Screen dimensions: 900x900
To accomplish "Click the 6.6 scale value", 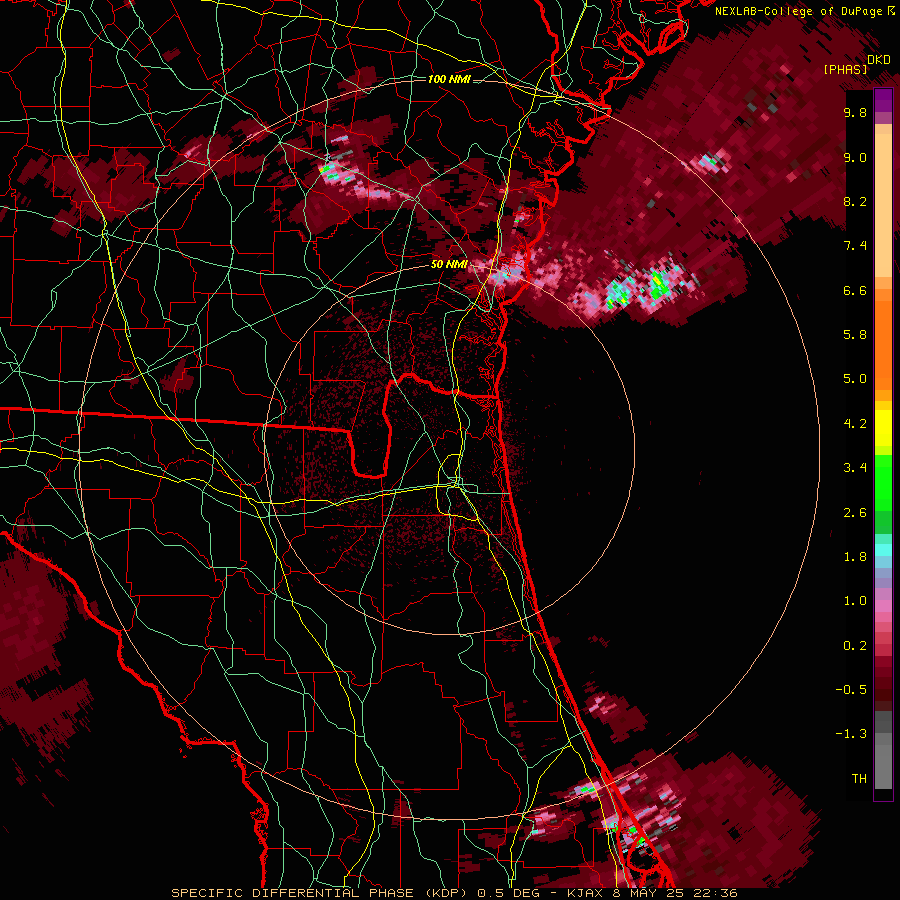I will 855,291.
